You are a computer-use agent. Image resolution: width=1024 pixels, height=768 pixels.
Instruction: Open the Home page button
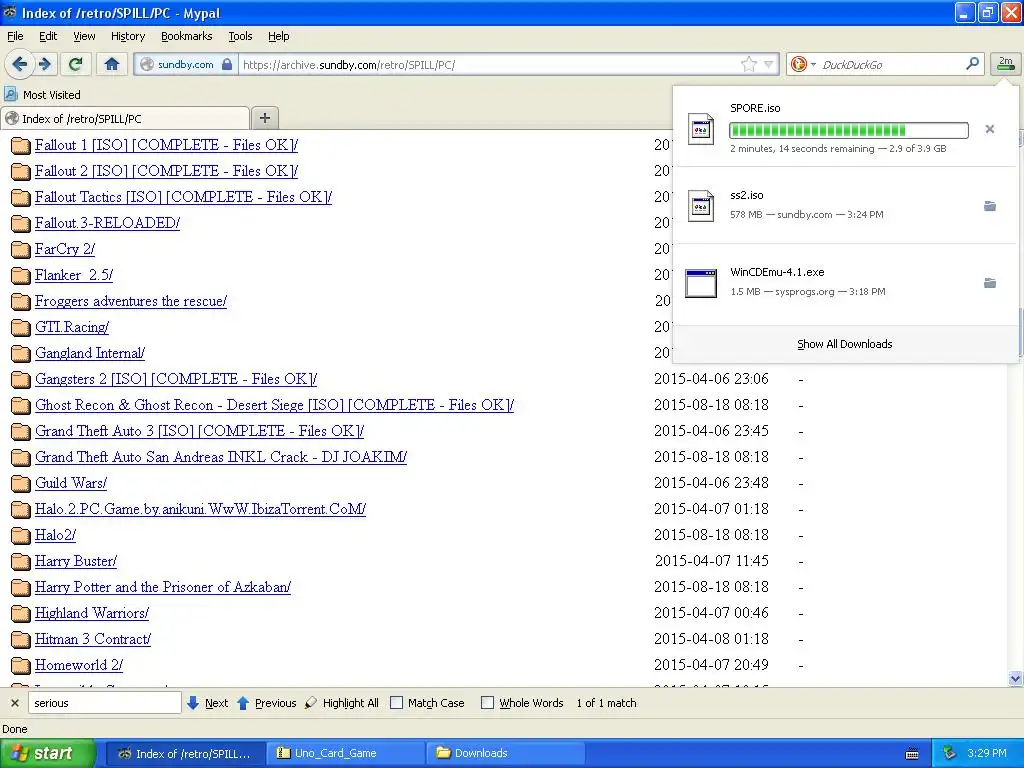click(112, 64)
